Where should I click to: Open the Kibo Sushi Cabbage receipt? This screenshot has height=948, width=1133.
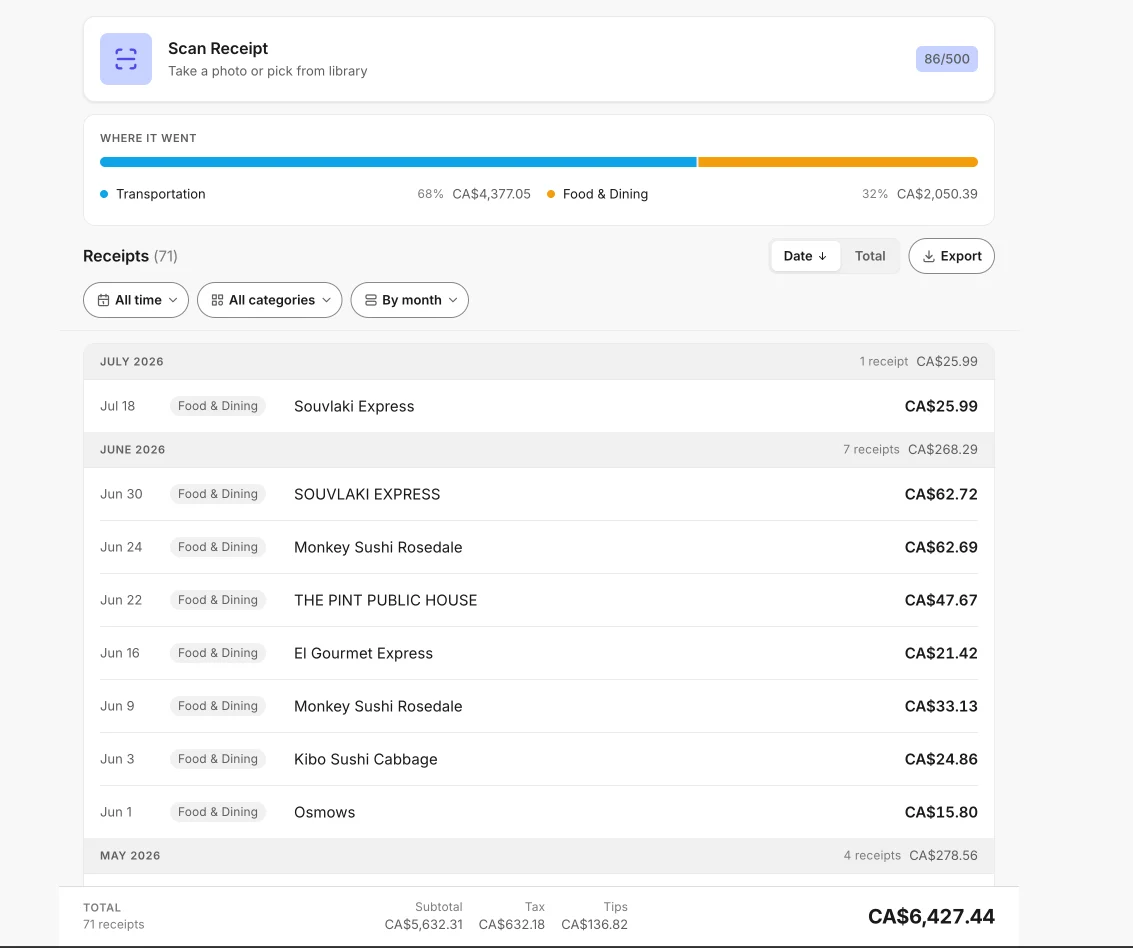click(x=539, y=759)
